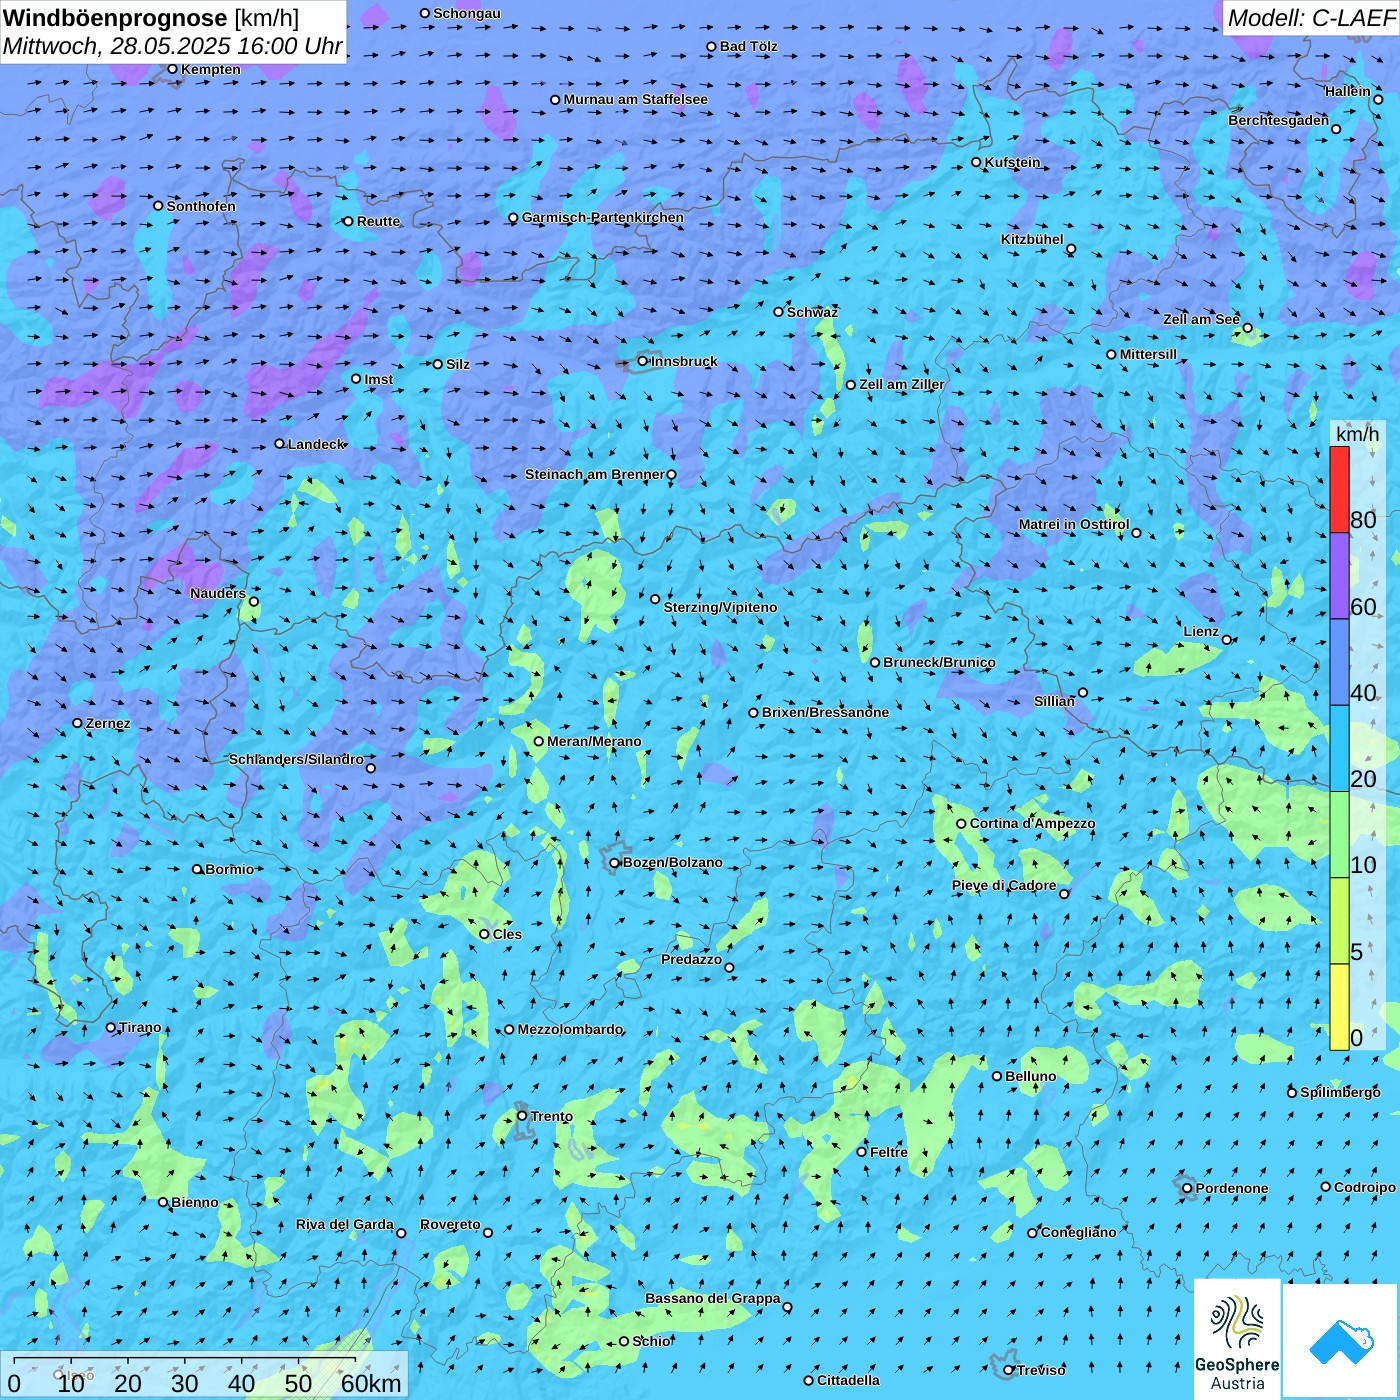Click the date 'Mittwoch, 28.05.2025 16:00 Uhr'

point(173,46)
